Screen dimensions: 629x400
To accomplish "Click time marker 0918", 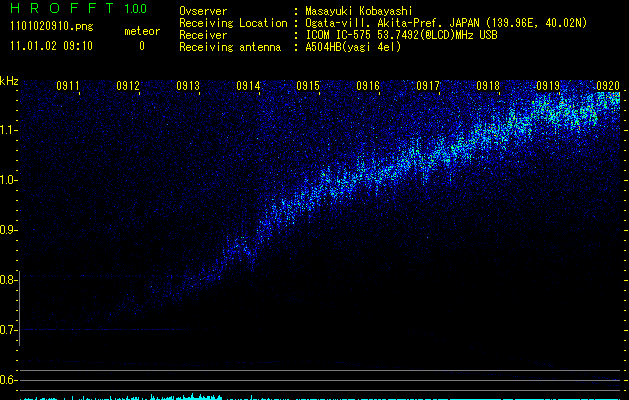I will (488, 85).
